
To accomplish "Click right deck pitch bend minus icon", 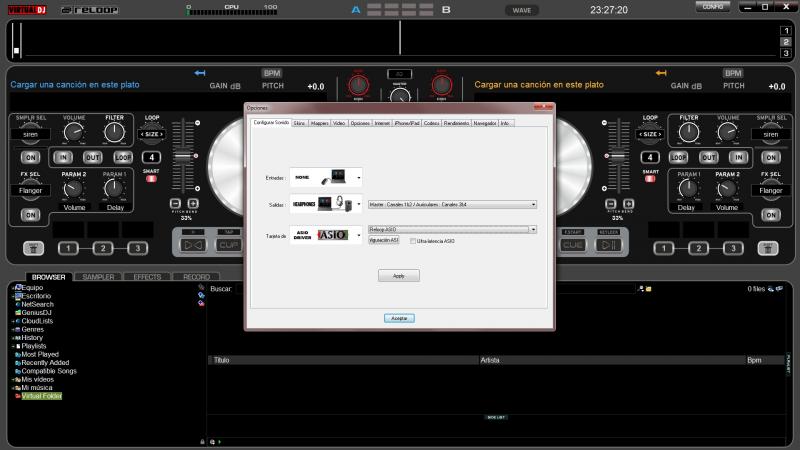I will (x=610, y=204).
